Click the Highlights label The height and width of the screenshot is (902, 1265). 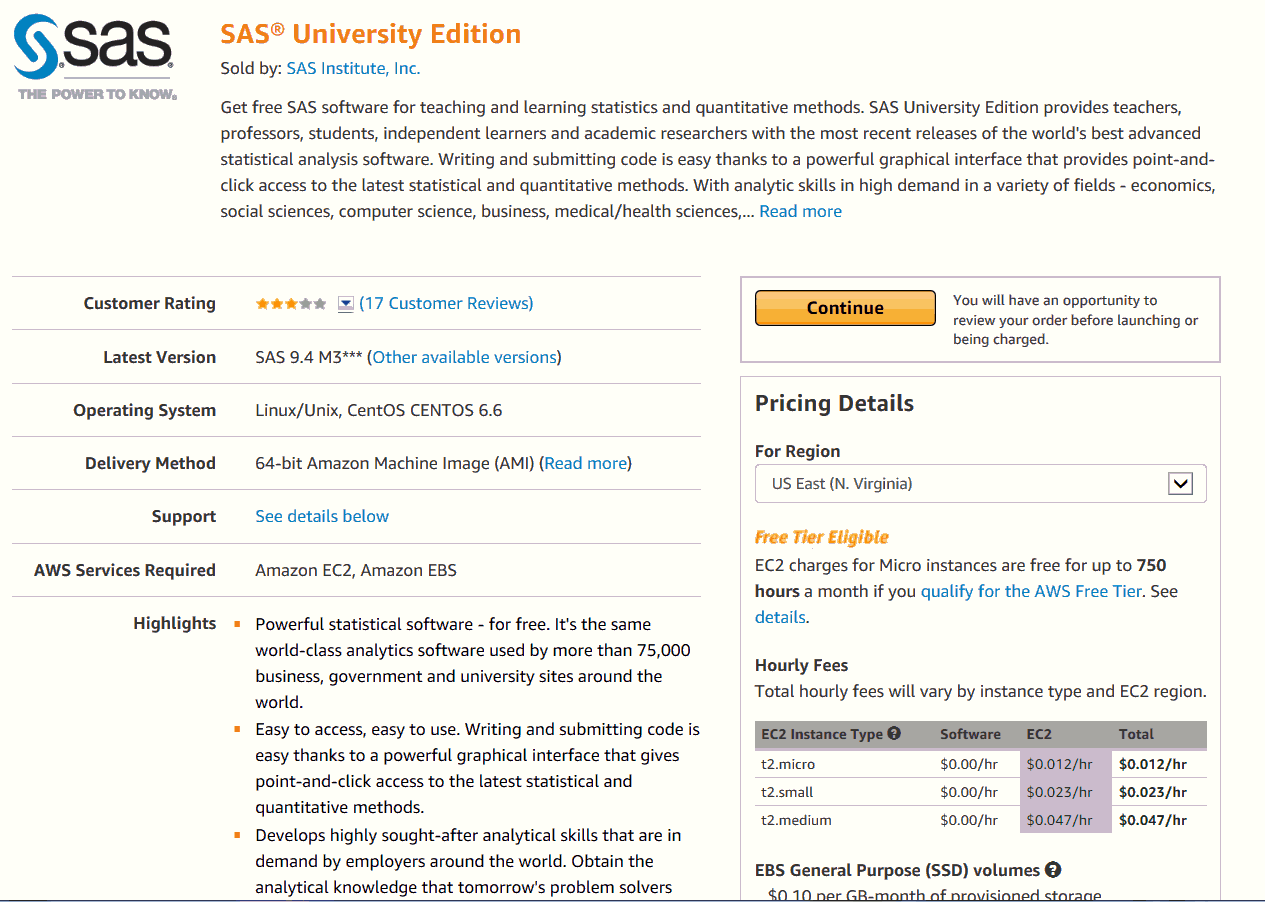click(x=175, y=623)
